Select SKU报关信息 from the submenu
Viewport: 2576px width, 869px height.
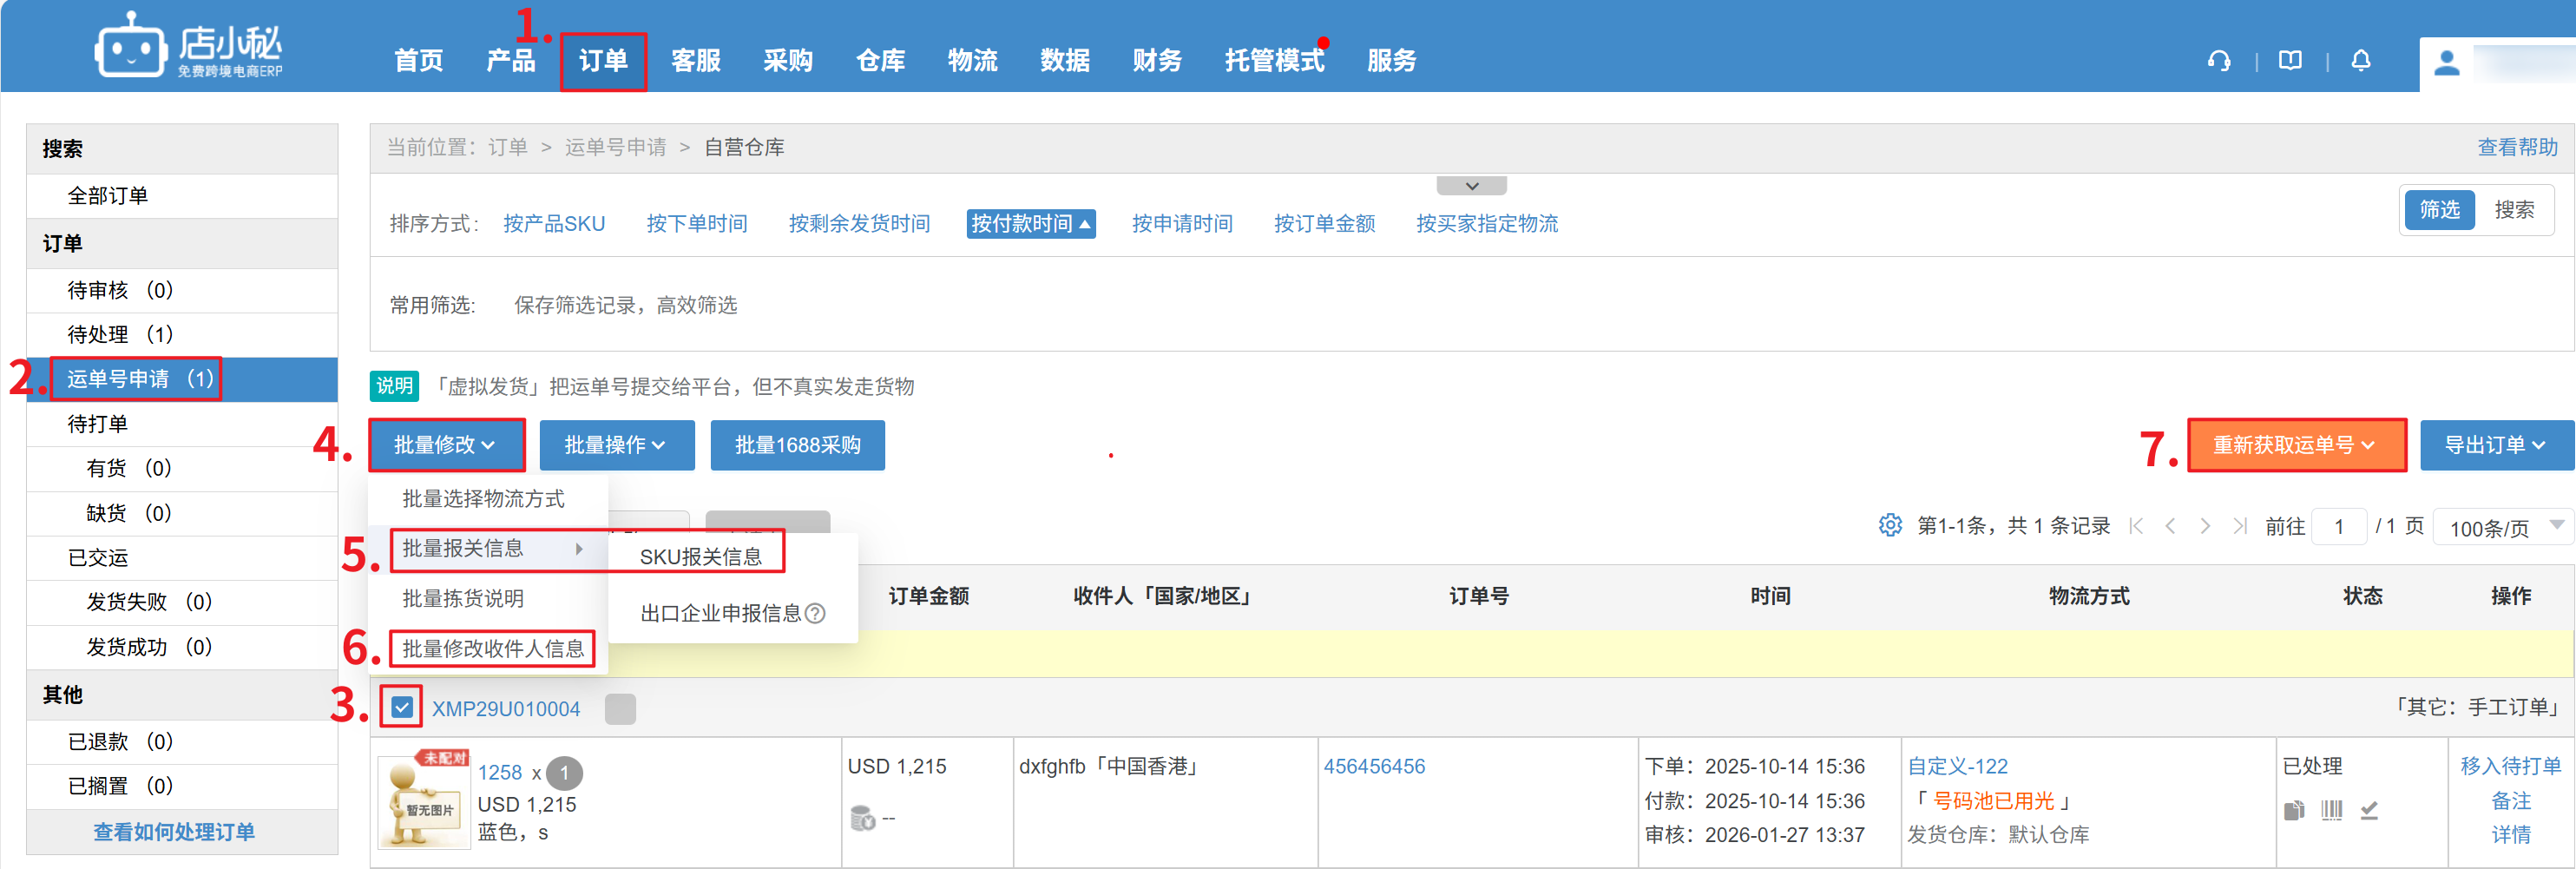click(x=700, y=556)
